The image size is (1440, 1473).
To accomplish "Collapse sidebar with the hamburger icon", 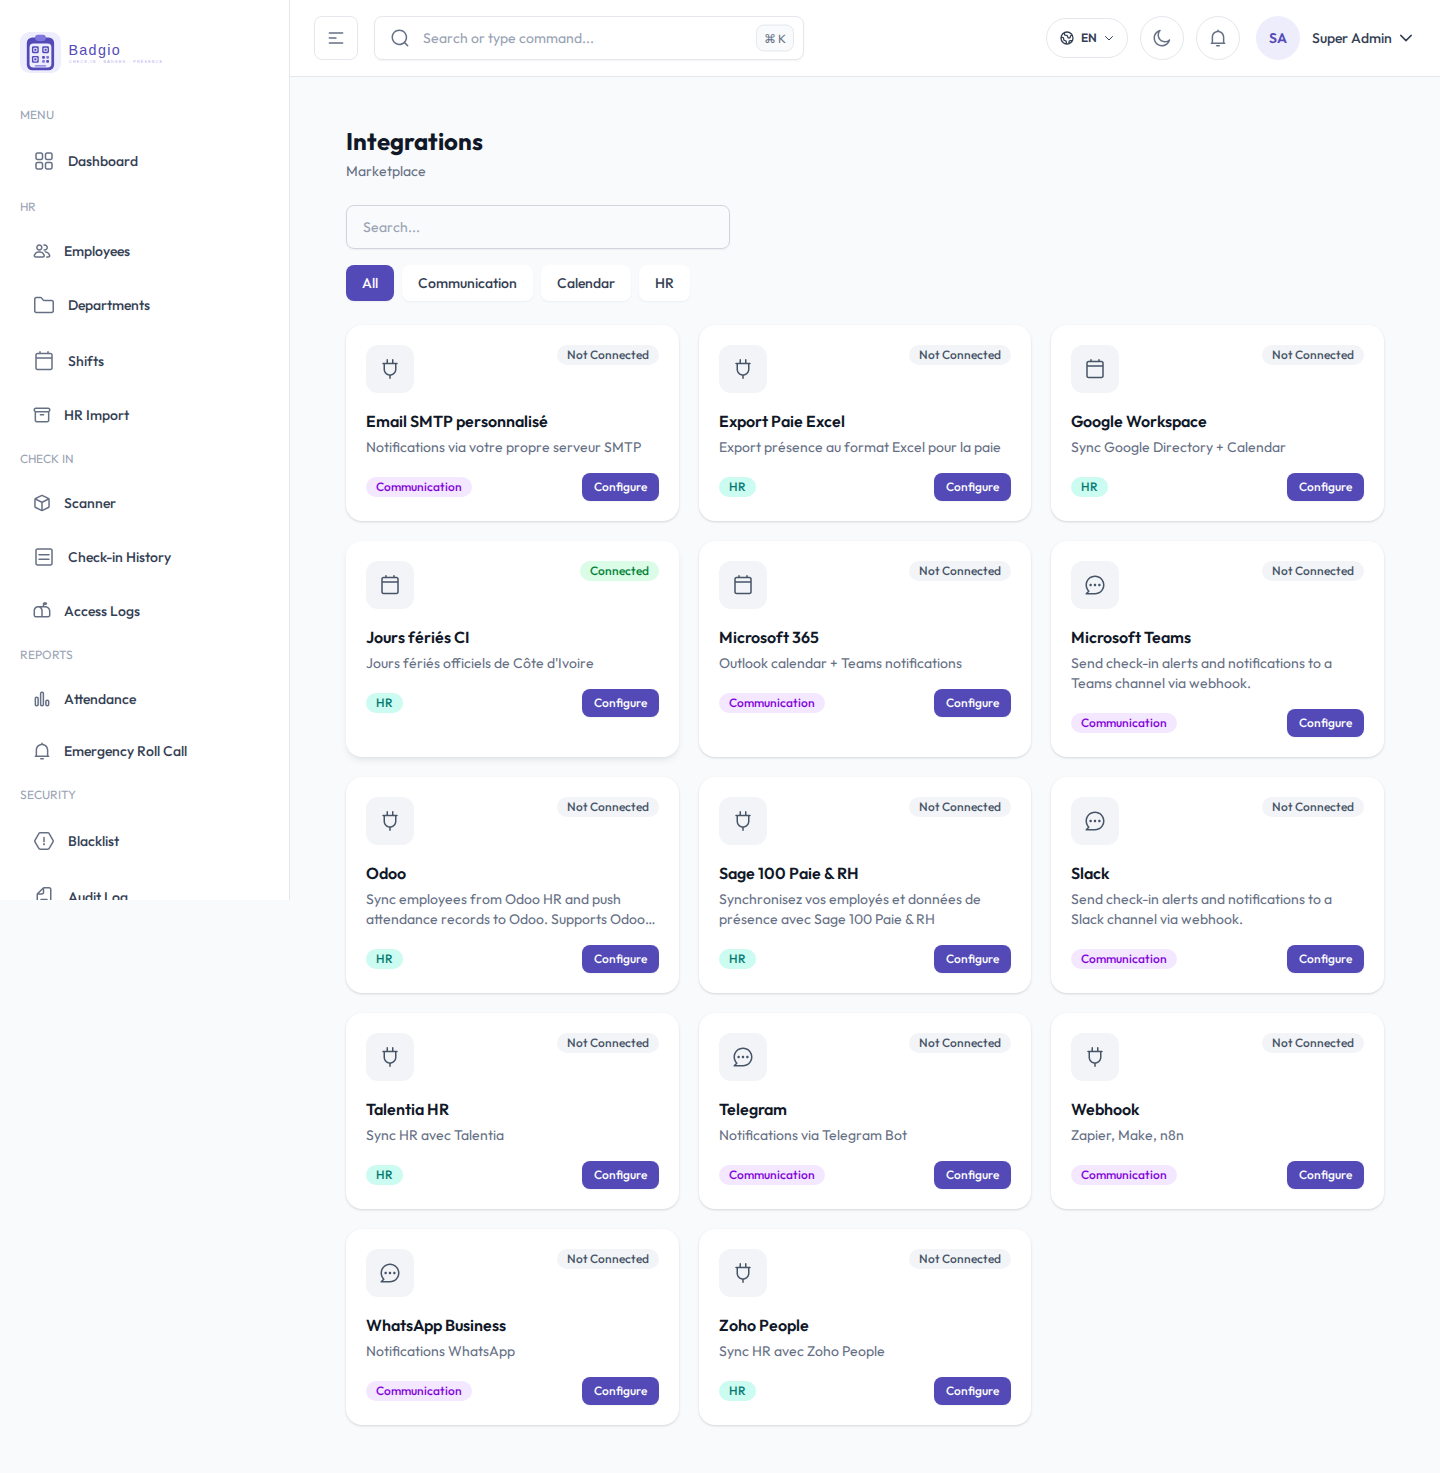I will 336,38.
